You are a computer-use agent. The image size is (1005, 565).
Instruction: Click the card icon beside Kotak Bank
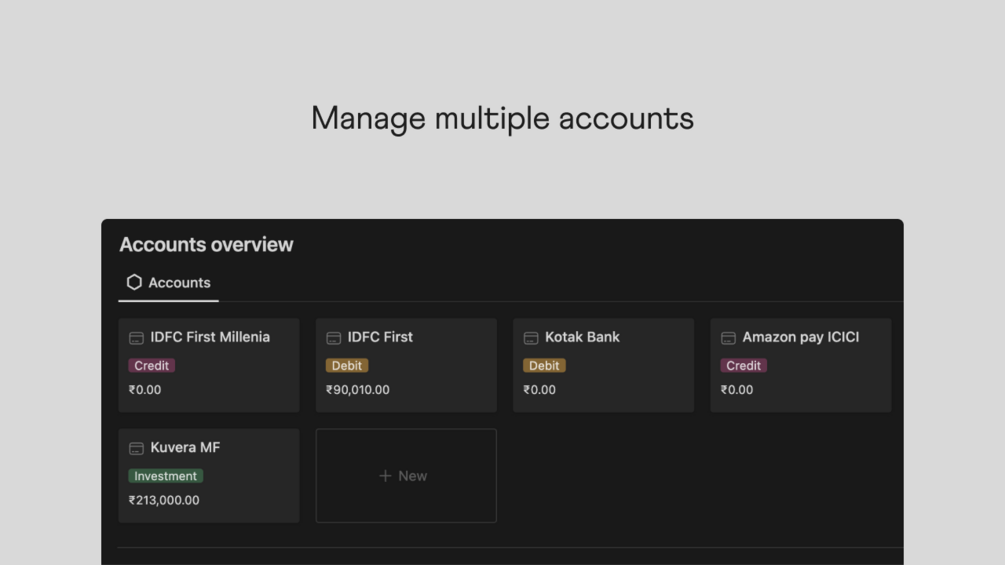[x=531, y=338]
